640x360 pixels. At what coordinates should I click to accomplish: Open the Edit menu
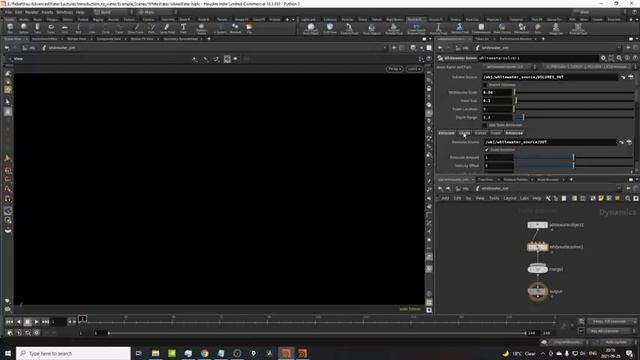point(18,12)
